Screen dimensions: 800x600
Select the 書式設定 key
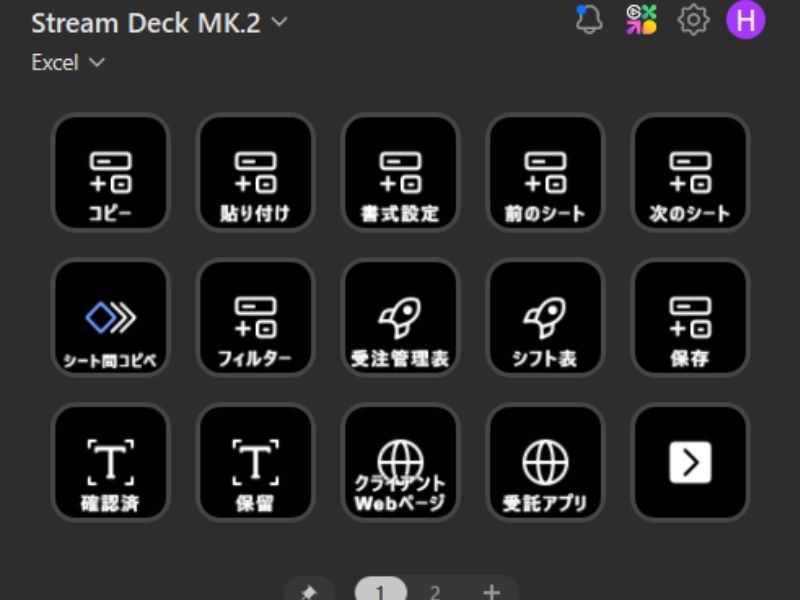click(x=400, y=173)
